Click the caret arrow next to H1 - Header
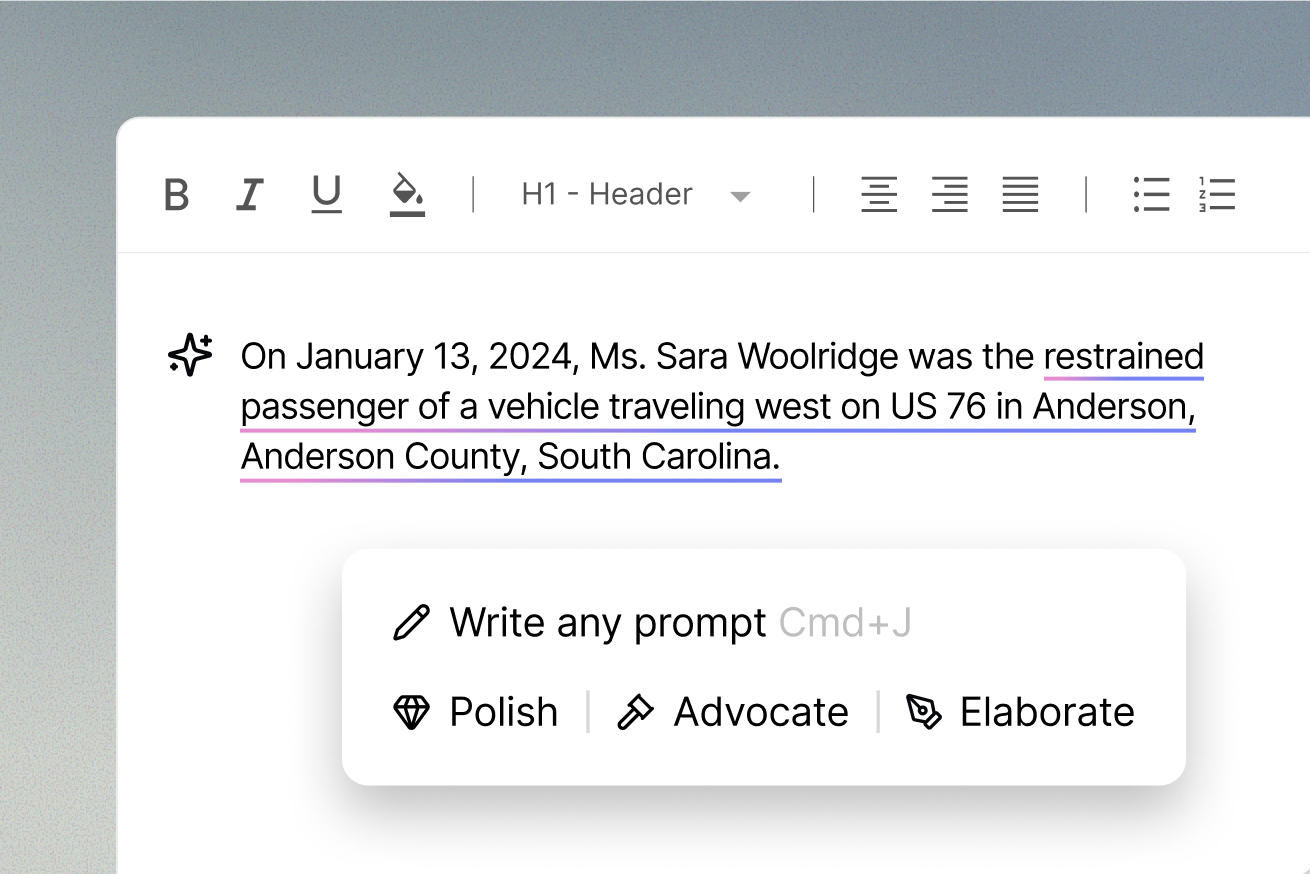 [x=740, y=196]
